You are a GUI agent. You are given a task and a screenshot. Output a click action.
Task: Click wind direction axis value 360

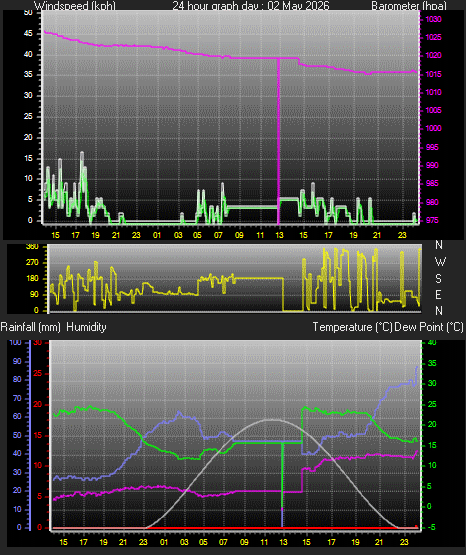(x=32, y=247)
